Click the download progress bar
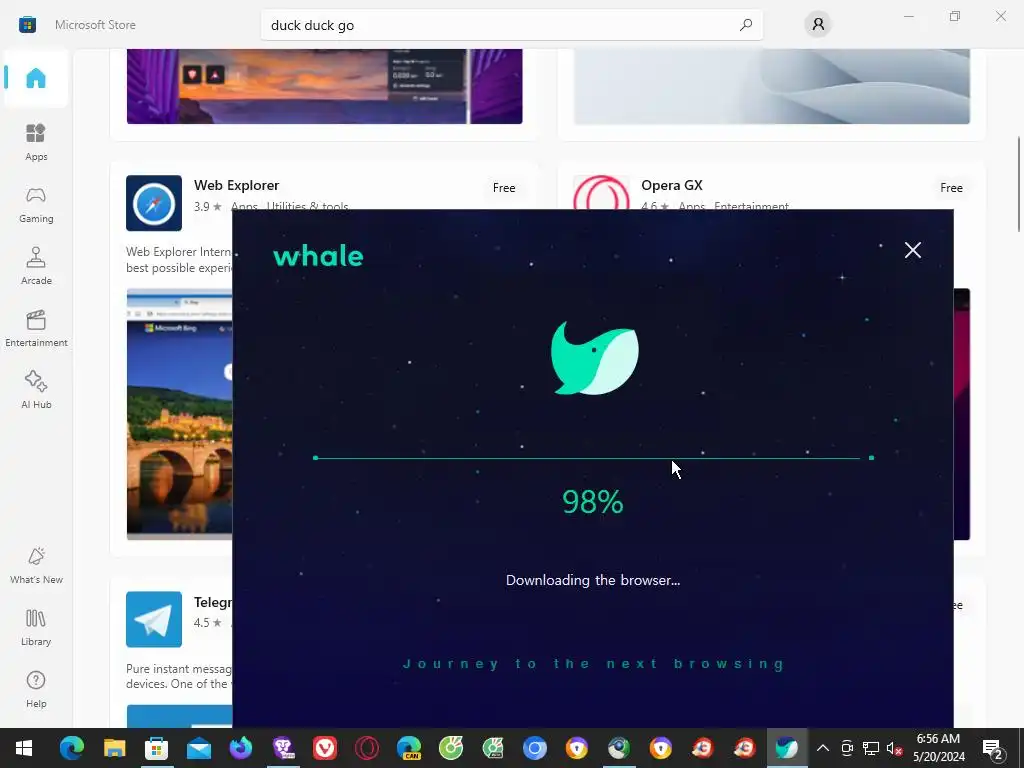This screenshot has width=1024, height=768. (x=593, y=458)
